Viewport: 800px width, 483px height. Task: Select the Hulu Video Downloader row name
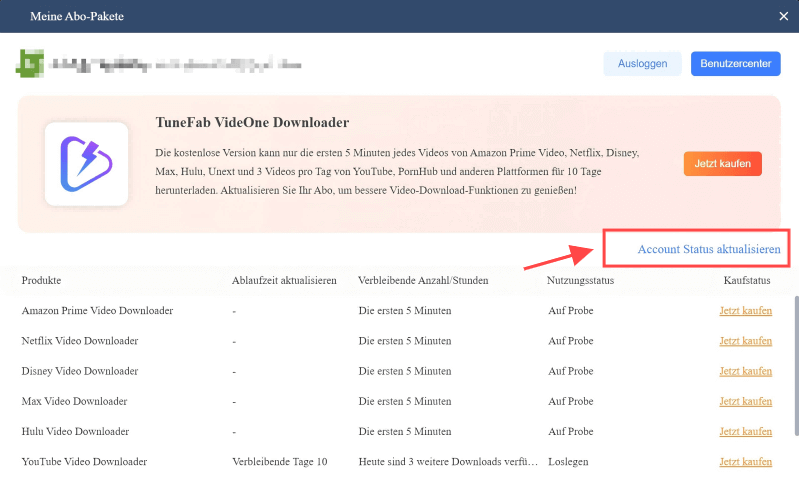(x=75, y=431)
